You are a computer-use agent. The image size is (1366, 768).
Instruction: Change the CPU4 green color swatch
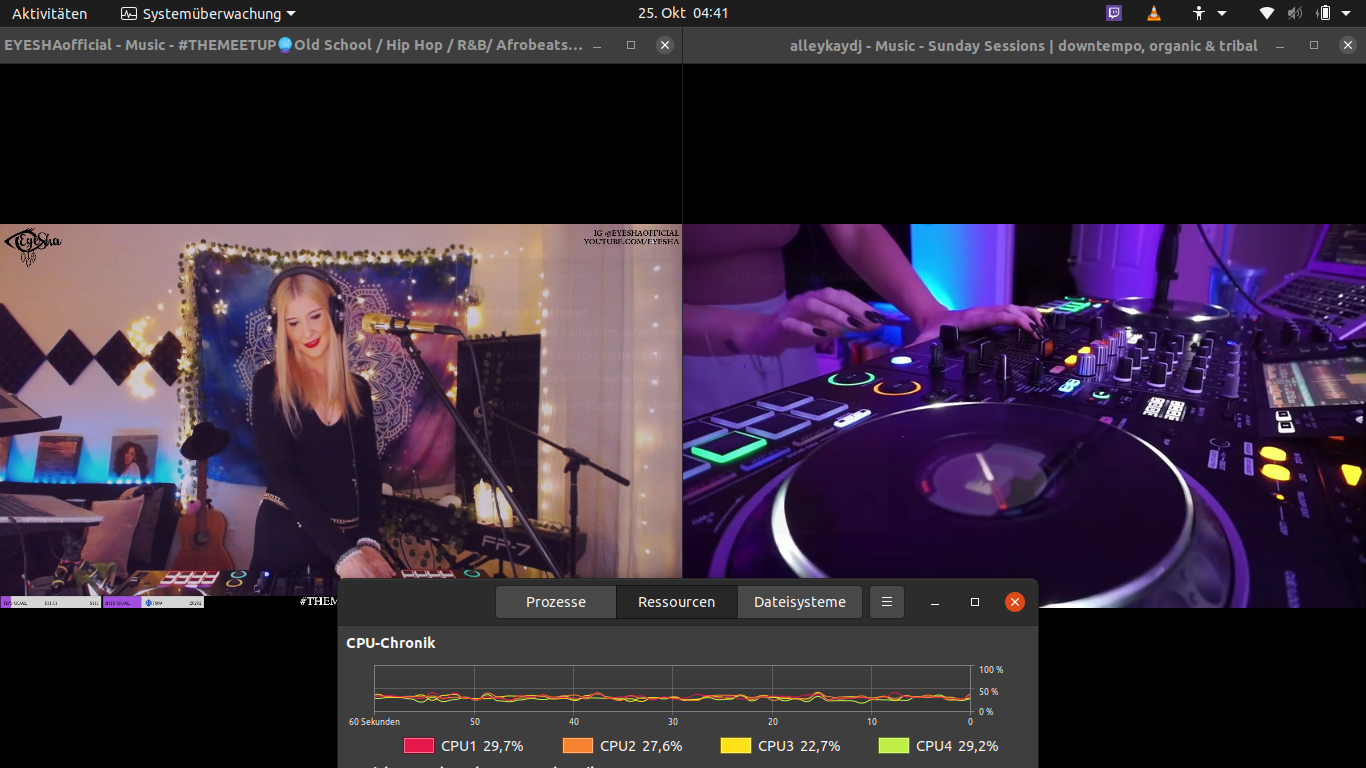click(x=894, y=745)
